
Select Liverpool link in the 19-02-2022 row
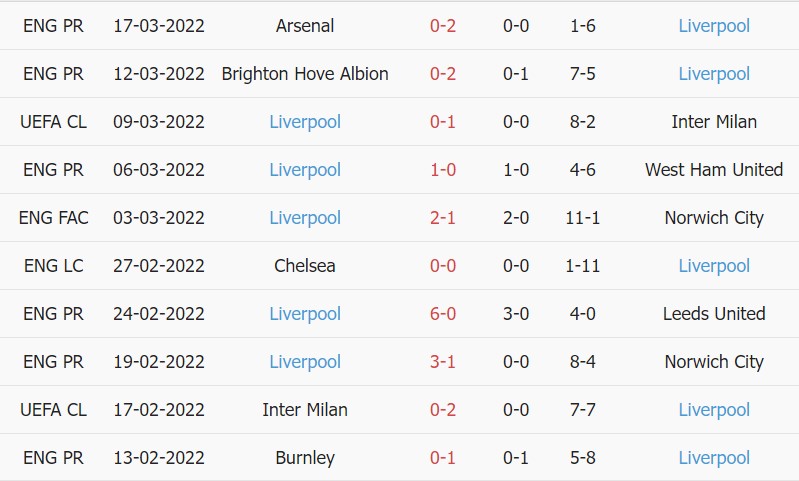point(305,362)
